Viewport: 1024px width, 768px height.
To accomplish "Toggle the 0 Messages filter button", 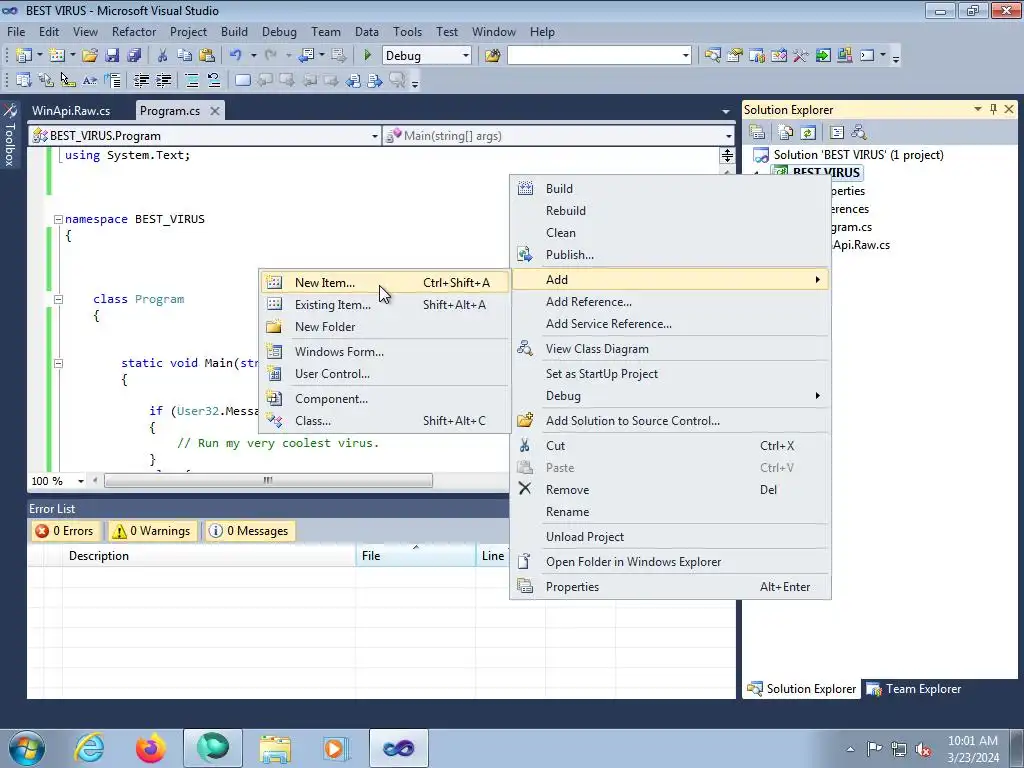I will point(249,531).
